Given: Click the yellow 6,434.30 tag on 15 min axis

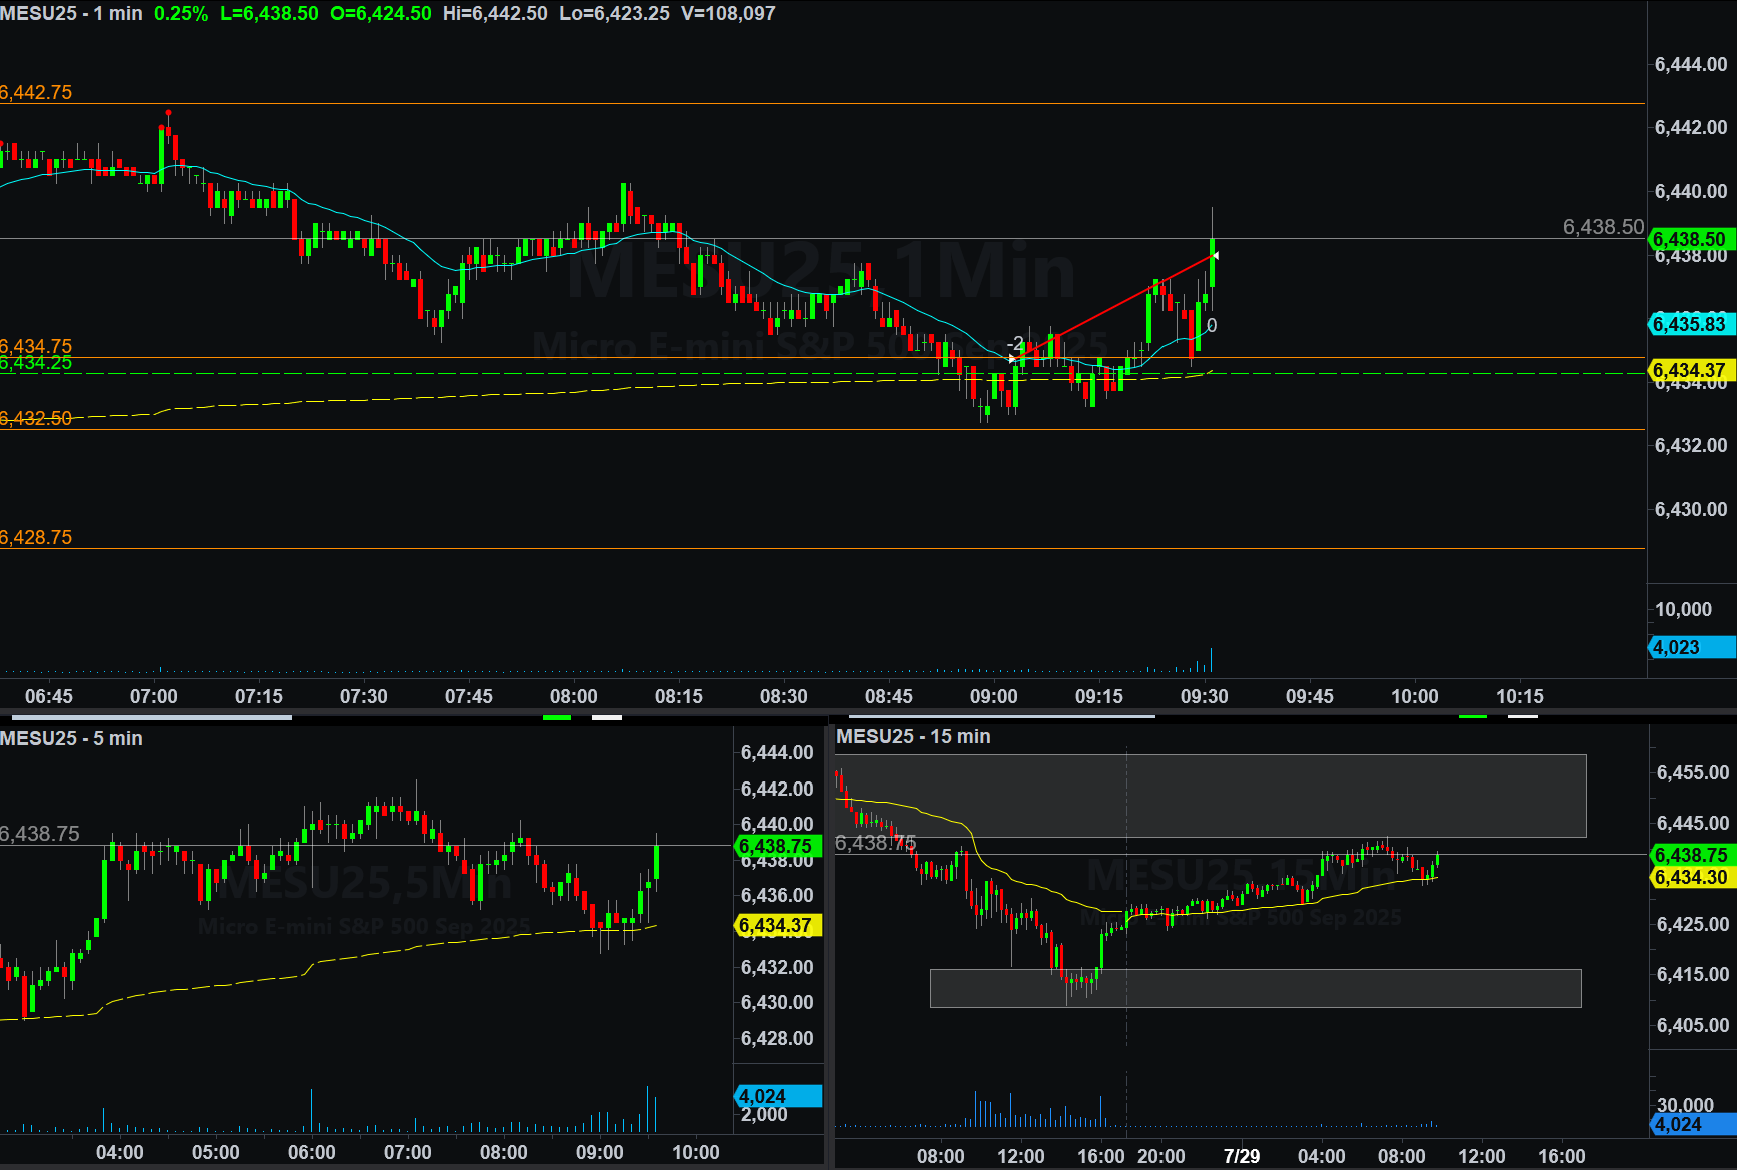Looking at the screenshot, I should click(1693, 877).
